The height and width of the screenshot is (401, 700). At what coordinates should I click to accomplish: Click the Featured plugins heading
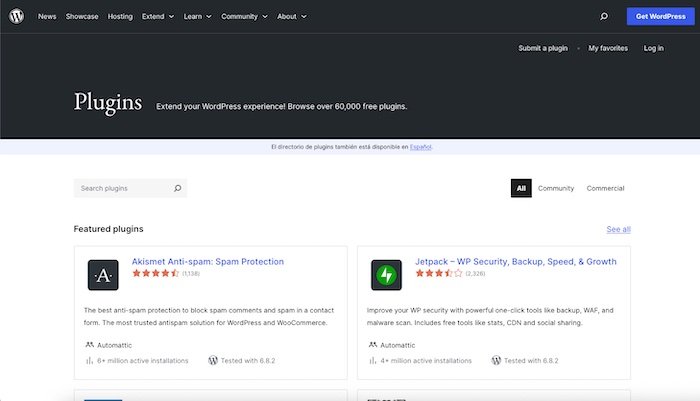(108, 229)
